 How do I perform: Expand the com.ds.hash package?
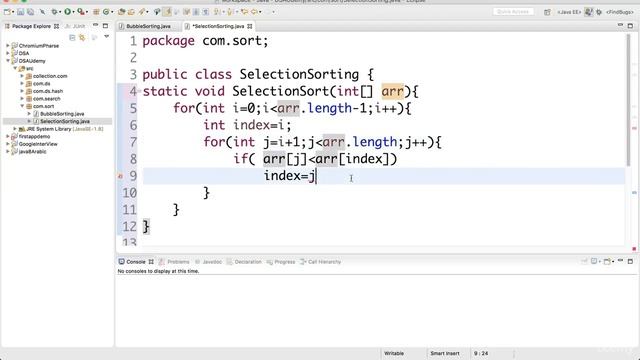point(22,91)
